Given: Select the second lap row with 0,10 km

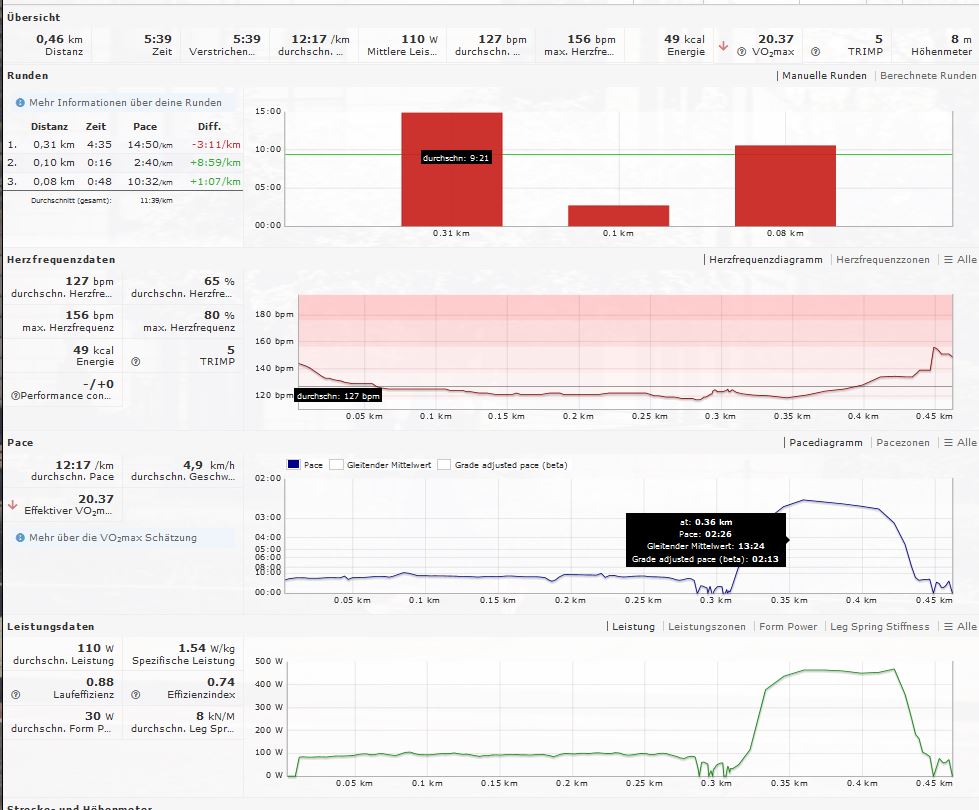Looking at the screenshot, I should point(123,163).
